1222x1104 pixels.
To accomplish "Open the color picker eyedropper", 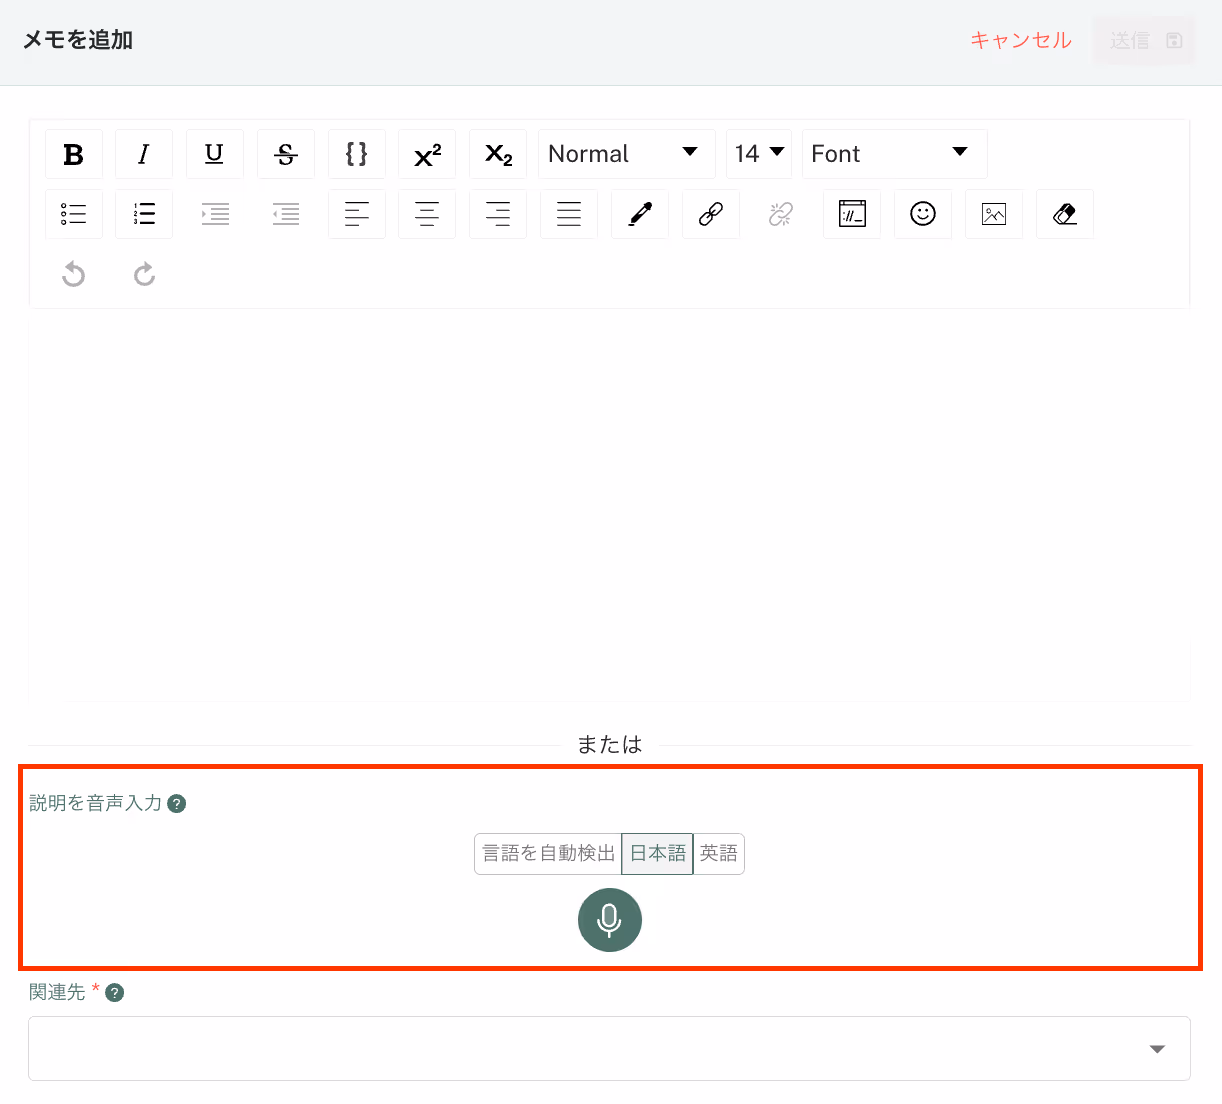I will point(640,214).
